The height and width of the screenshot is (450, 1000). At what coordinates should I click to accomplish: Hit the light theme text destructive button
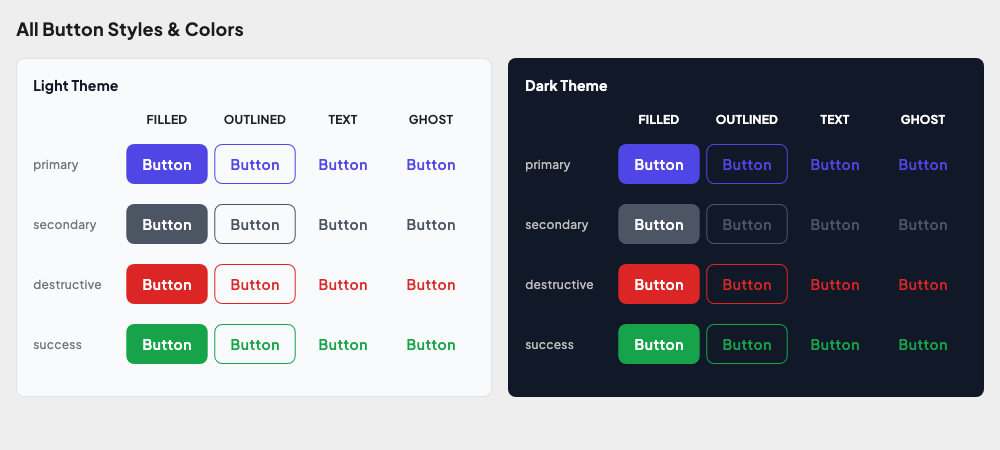click(343, 284)
